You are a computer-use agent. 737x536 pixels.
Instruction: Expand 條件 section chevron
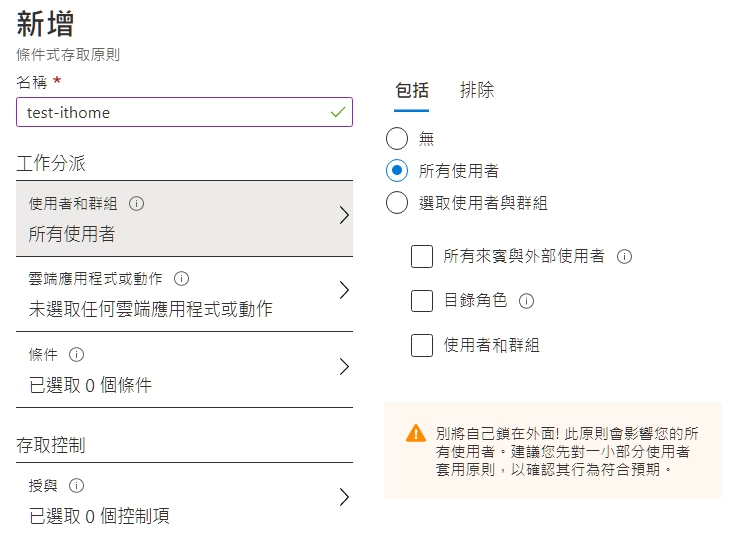[x=344, y=366]
